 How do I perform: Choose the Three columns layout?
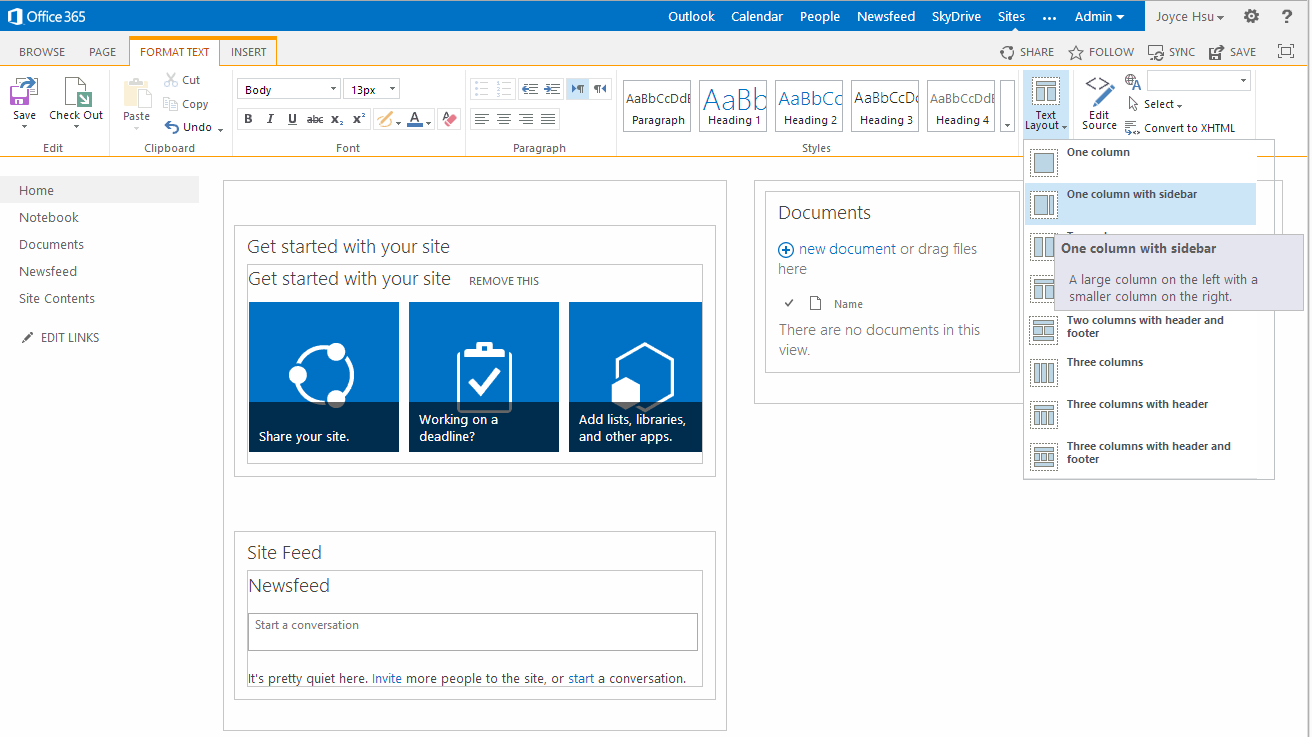click(1141, 372)
